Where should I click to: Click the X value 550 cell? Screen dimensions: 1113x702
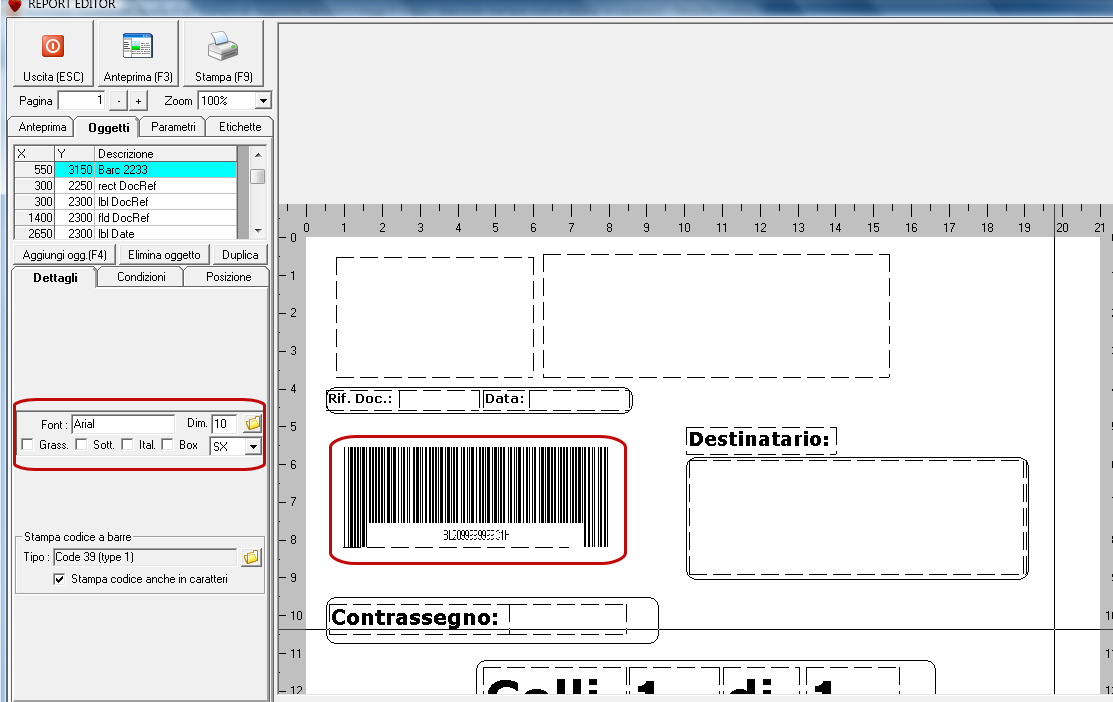coord(34,170)
